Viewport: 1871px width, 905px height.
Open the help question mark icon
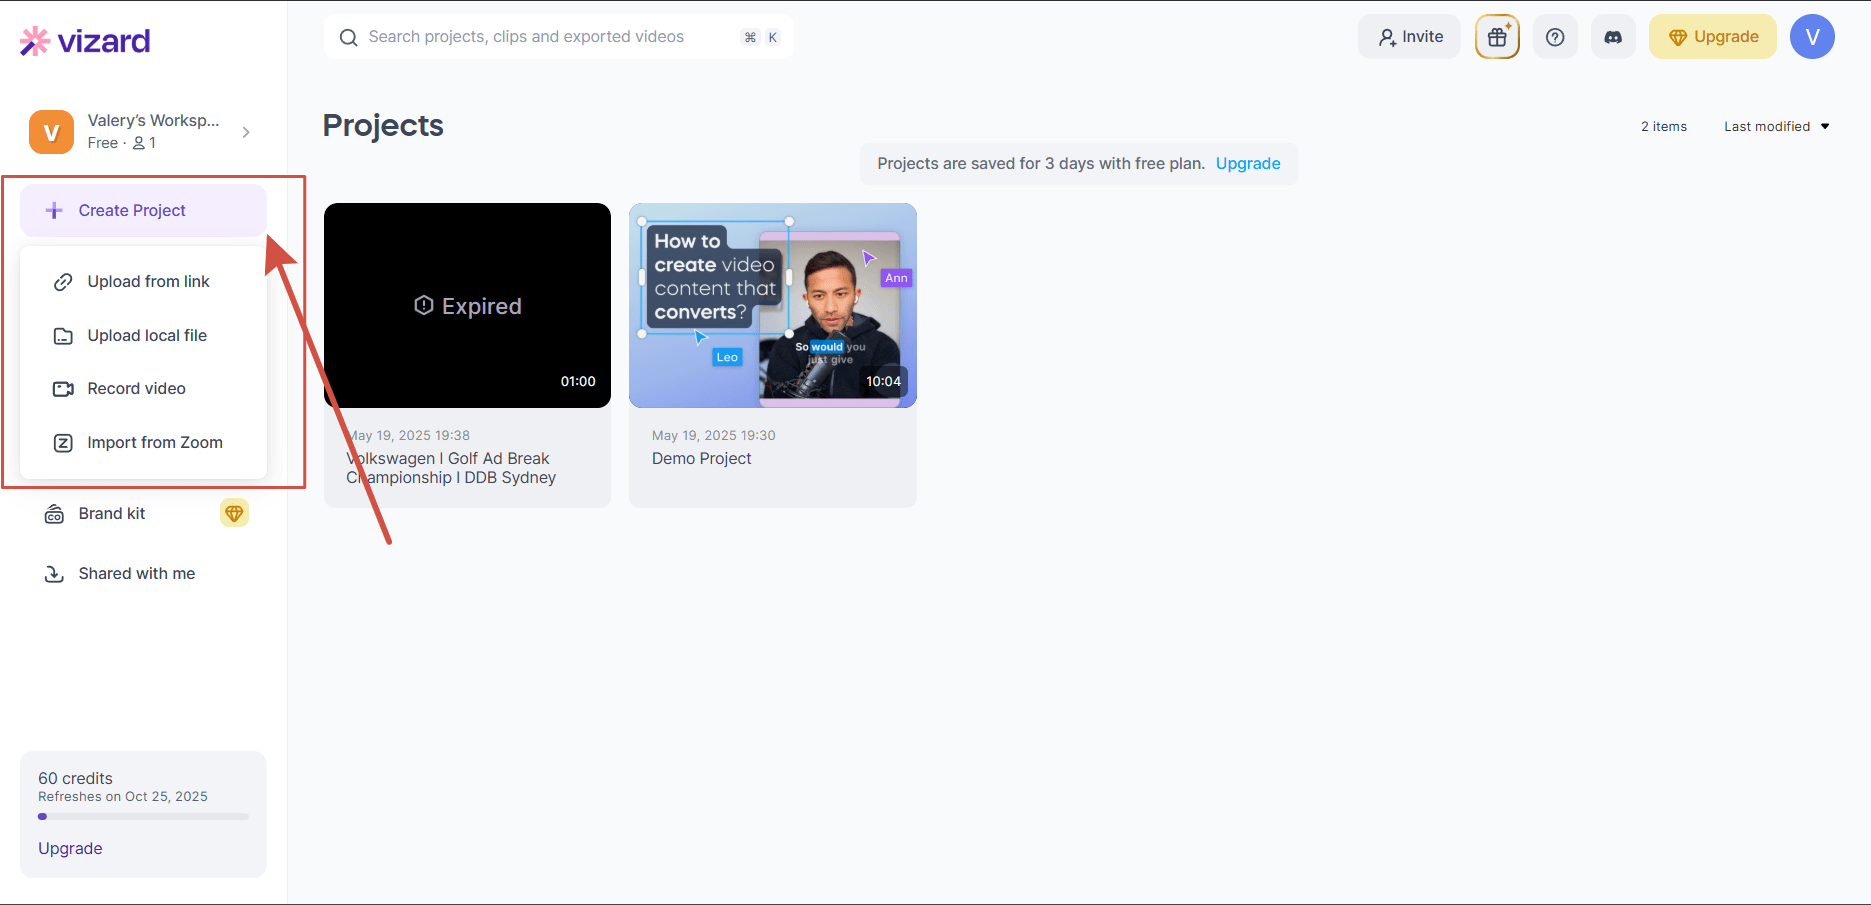pos(1555,37)
